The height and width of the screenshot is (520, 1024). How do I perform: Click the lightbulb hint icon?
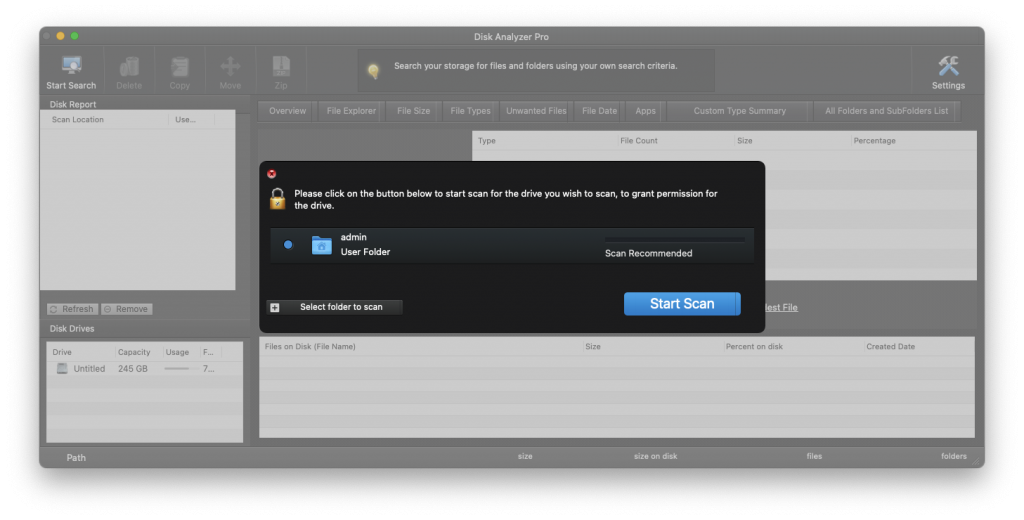click(374, 71)
